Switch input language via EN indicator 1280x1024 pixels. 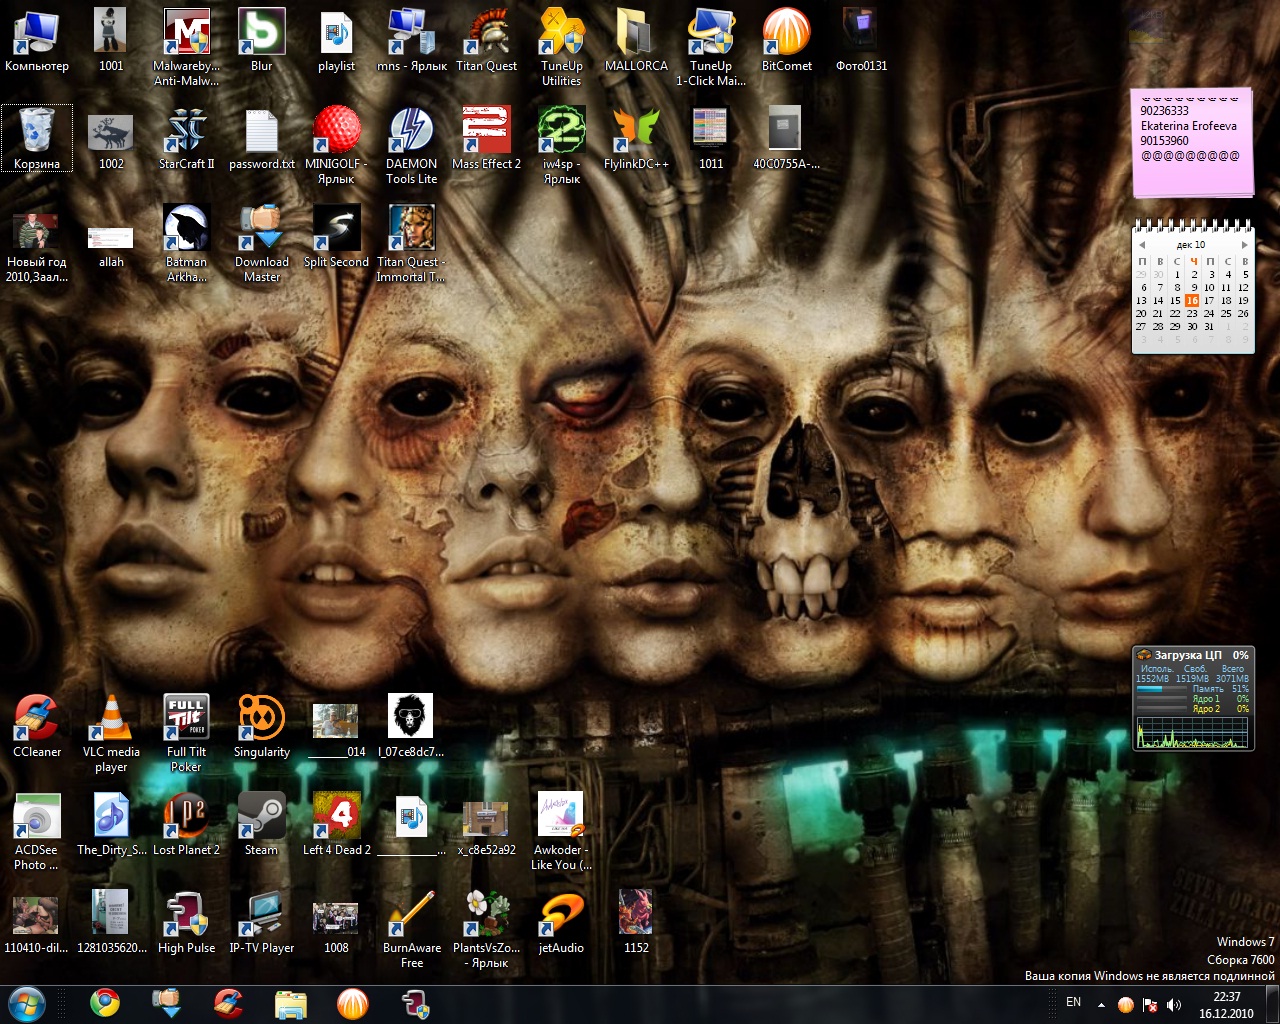click(x=1073, y=1002)
